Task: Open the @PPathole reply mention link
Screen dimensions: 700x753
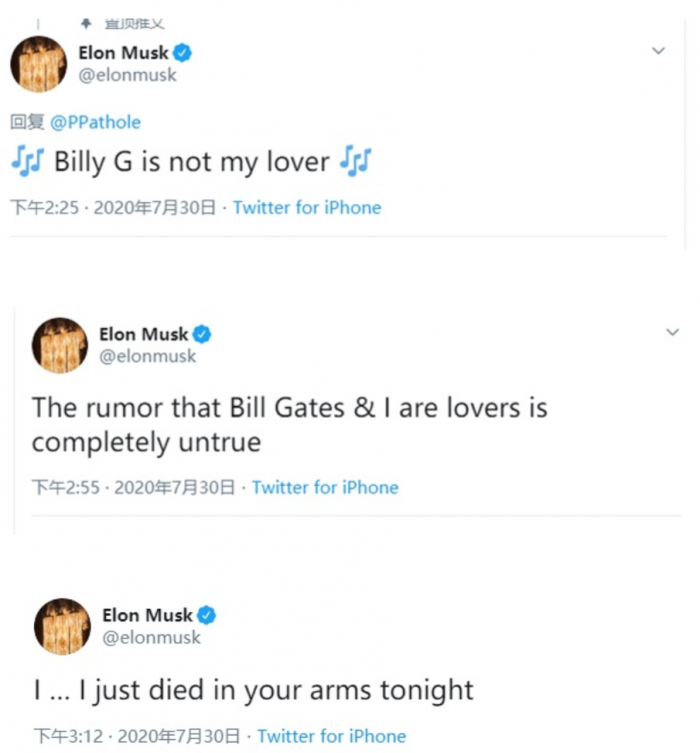Action: [x=95, y=122]
